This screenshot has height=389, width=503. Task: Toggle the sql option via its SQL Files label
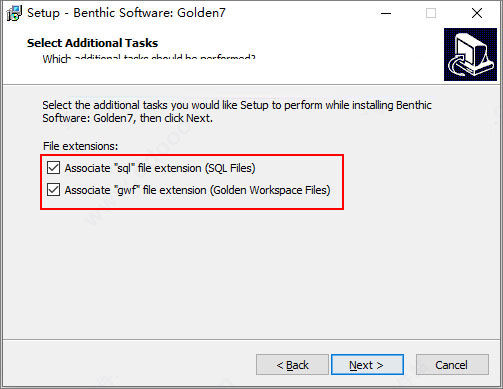click(x=160, y=168)
